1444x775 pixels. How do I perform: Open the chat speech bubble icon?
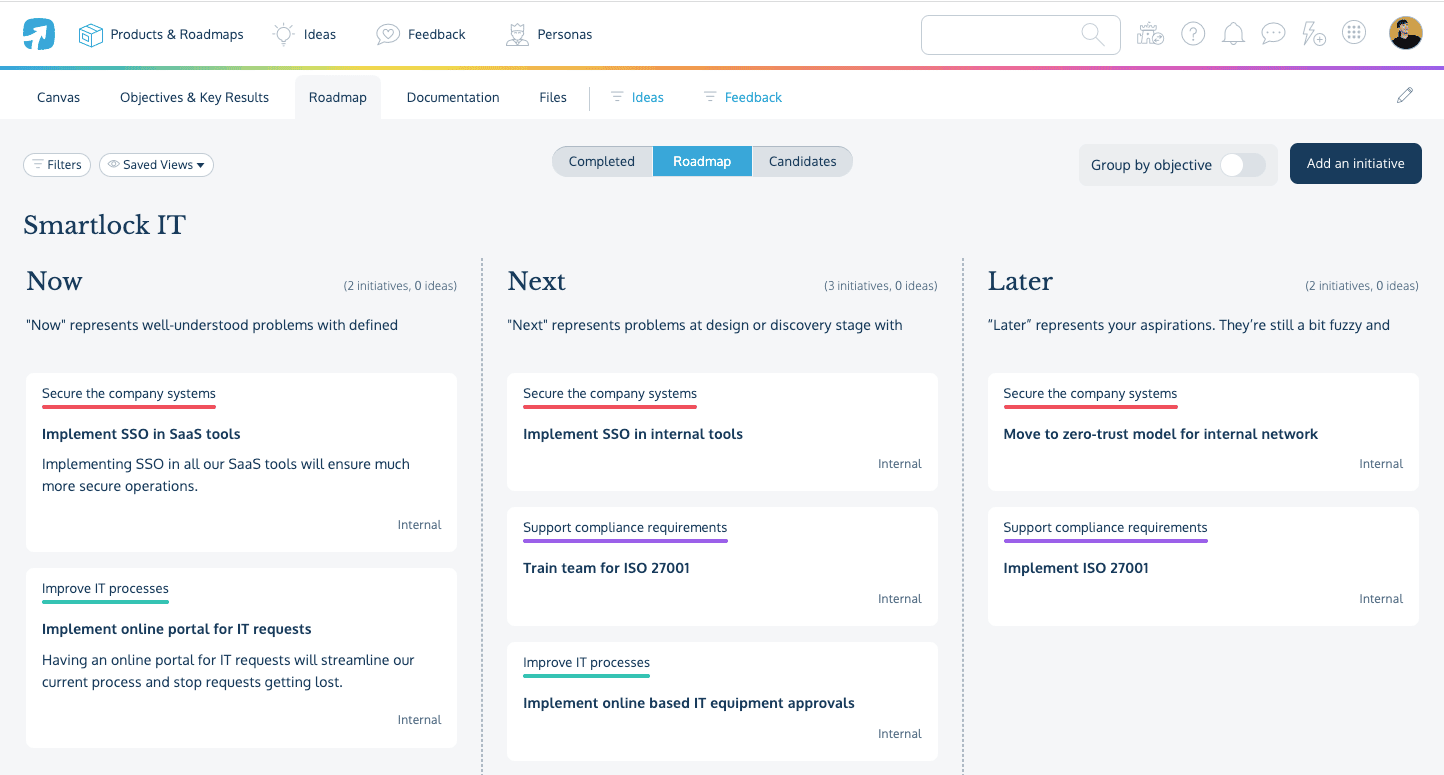point(1273,34)
